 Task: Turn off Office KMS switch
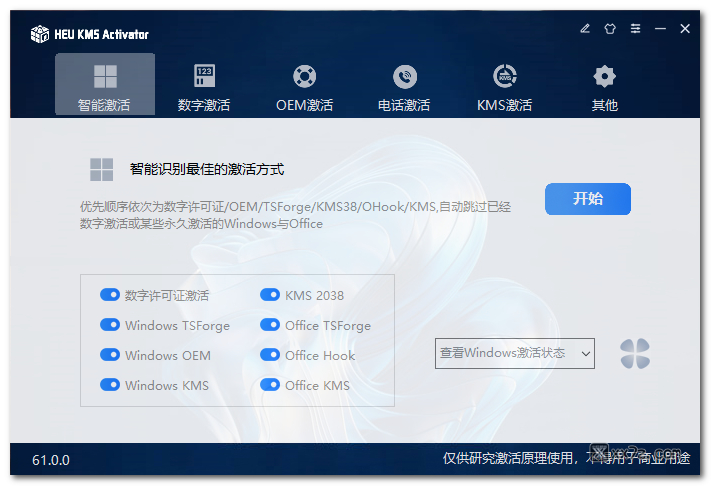pos(270,385)
